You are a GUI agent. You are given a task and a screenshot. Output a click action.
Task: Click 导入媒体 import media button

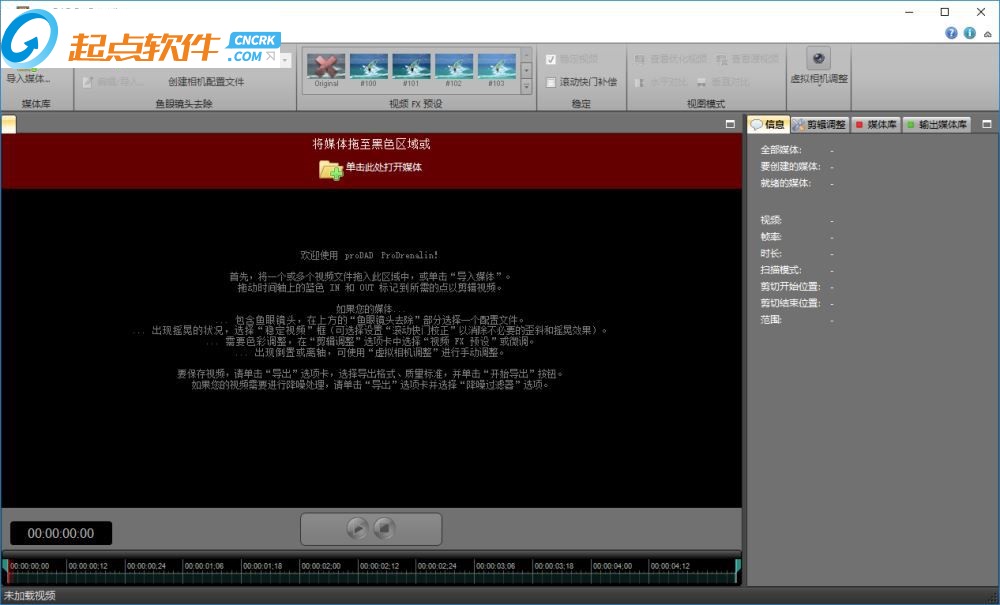[28, 78]
